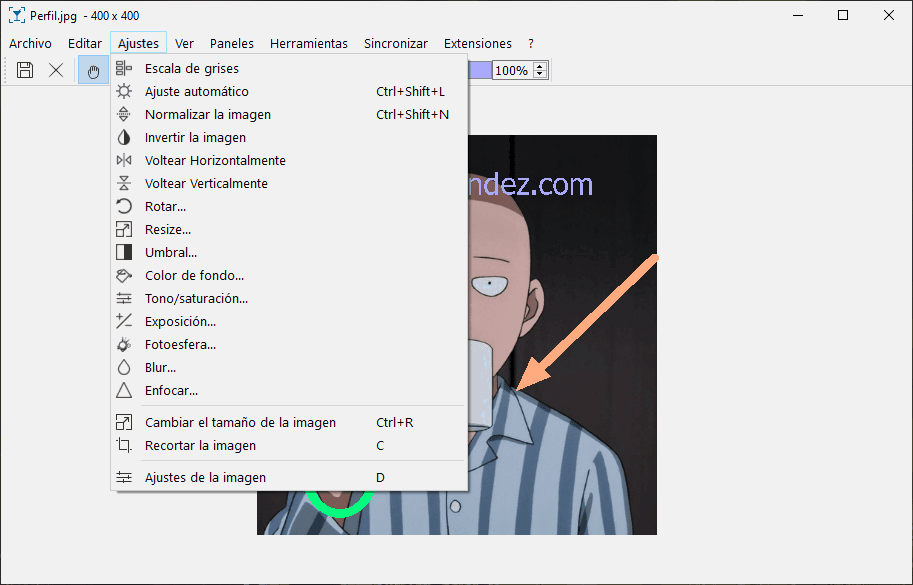Open the Enfocar... filter
The height and width of the screenshot is (585, 913).
(289, 390)
